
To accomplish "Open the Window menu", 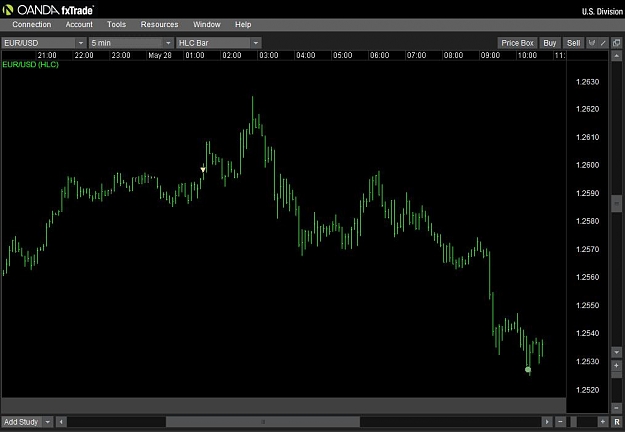I will click(206, 24).
